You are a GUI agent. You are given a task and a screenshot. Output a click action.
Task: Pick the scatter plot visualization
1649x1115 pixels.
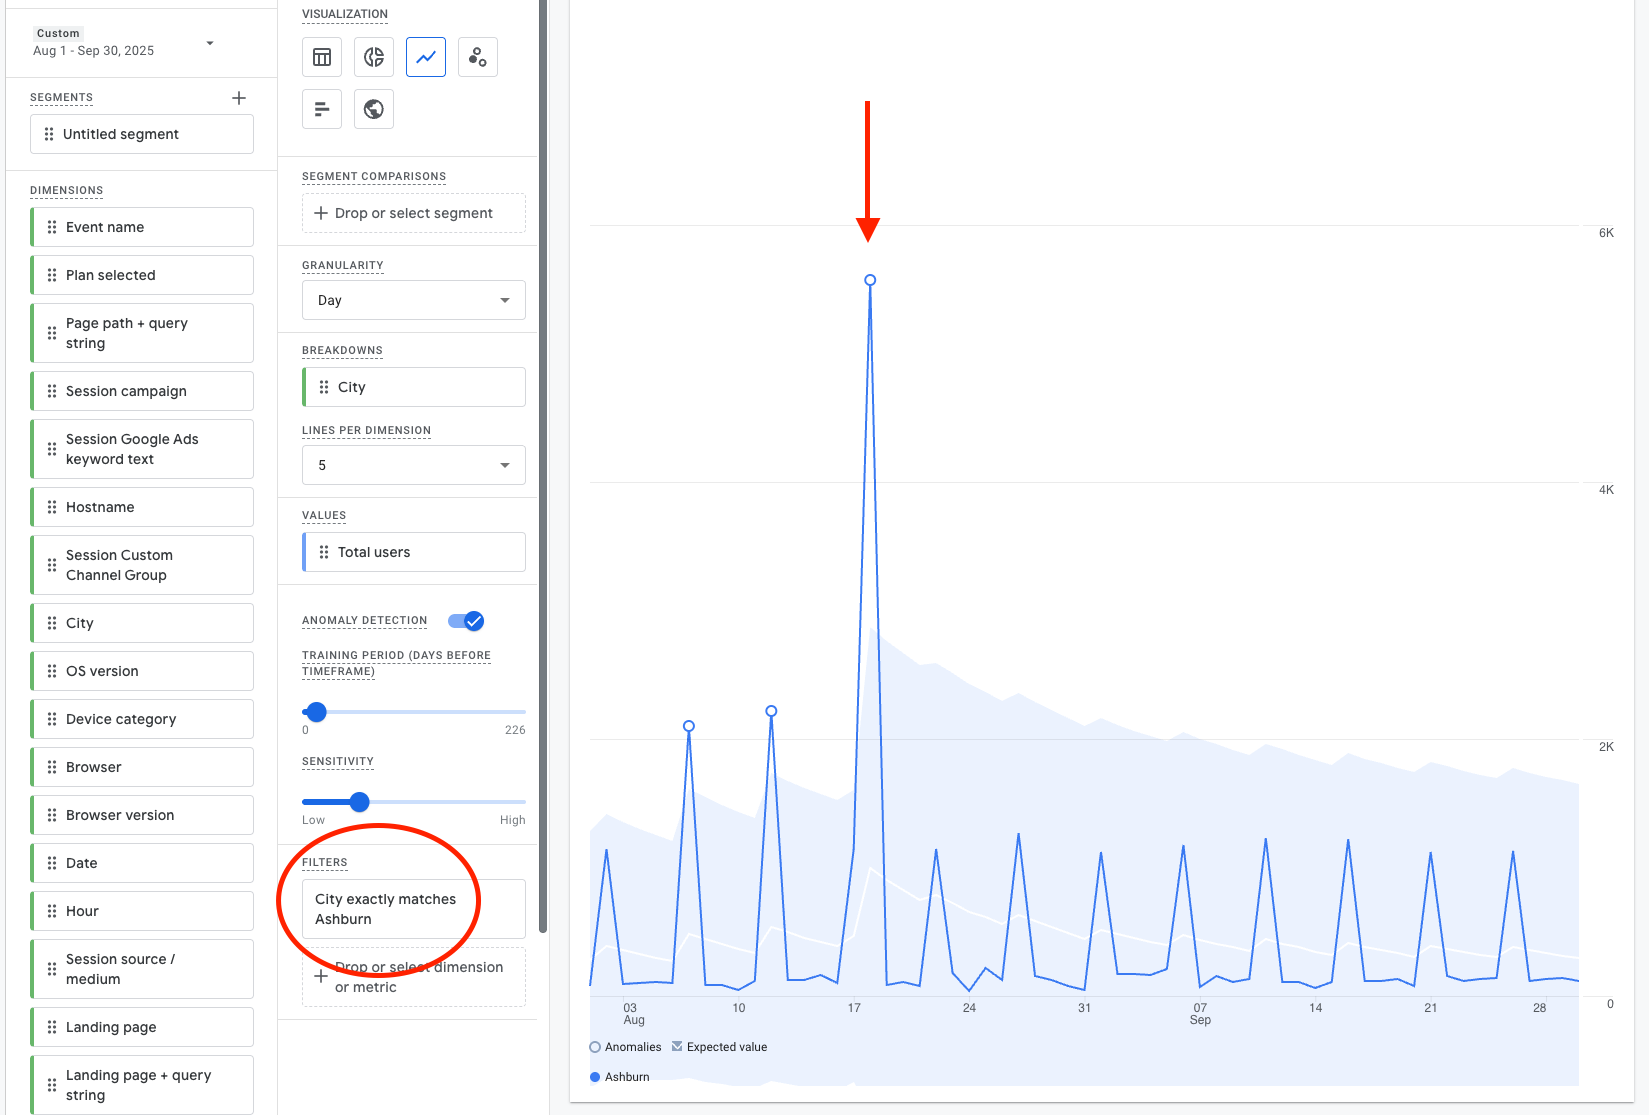pos(478,57)
